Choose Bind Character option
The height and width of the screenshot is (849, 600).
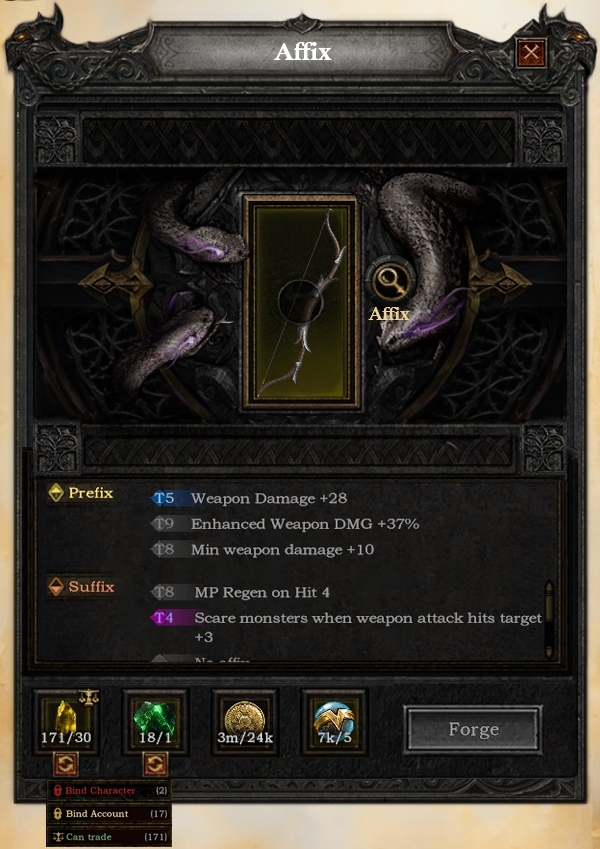click(x=110, y=791)
